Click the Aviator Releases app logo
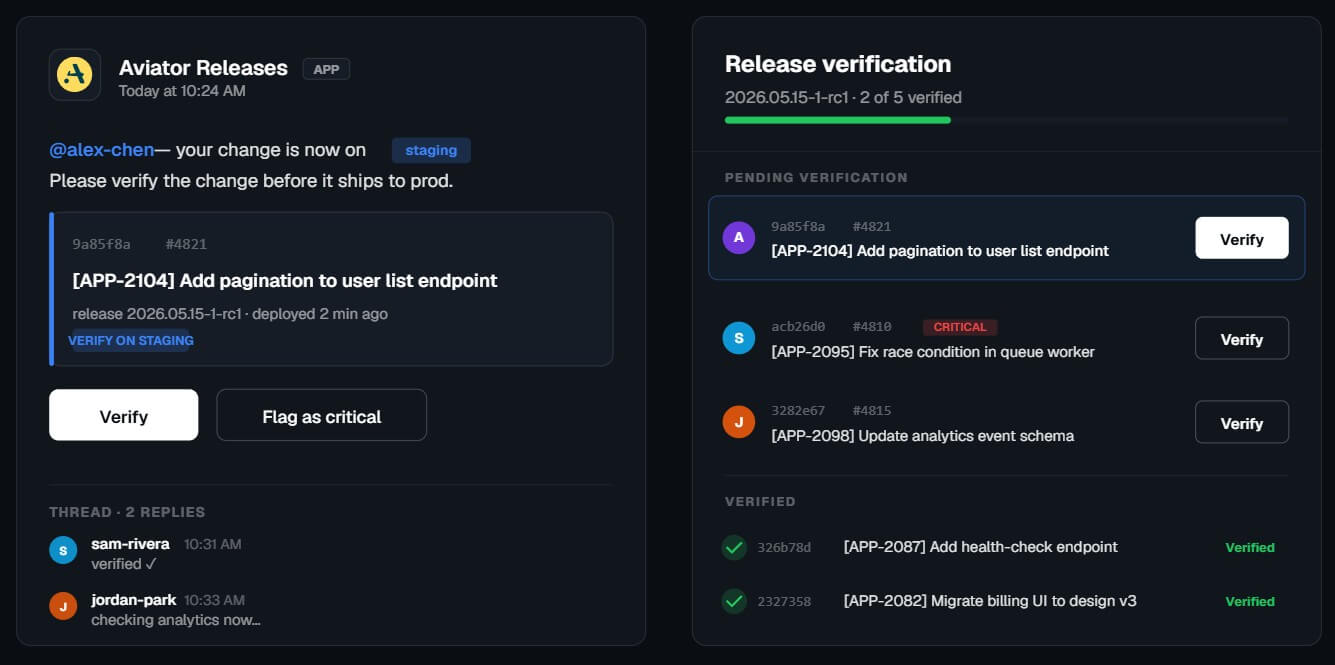The height and width of the screenshot is (665, 1335). [x=75, y=75]
